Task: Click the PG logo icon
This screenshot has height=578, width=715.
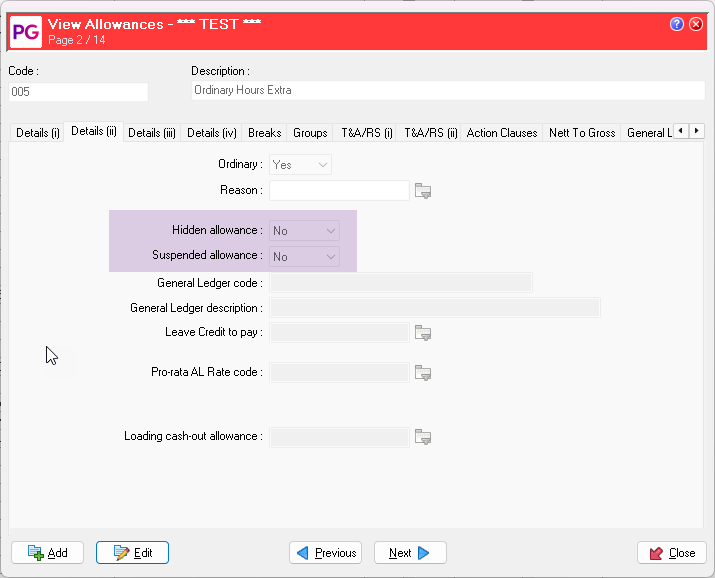Action: pyautogui.click(x=25, y=32)
